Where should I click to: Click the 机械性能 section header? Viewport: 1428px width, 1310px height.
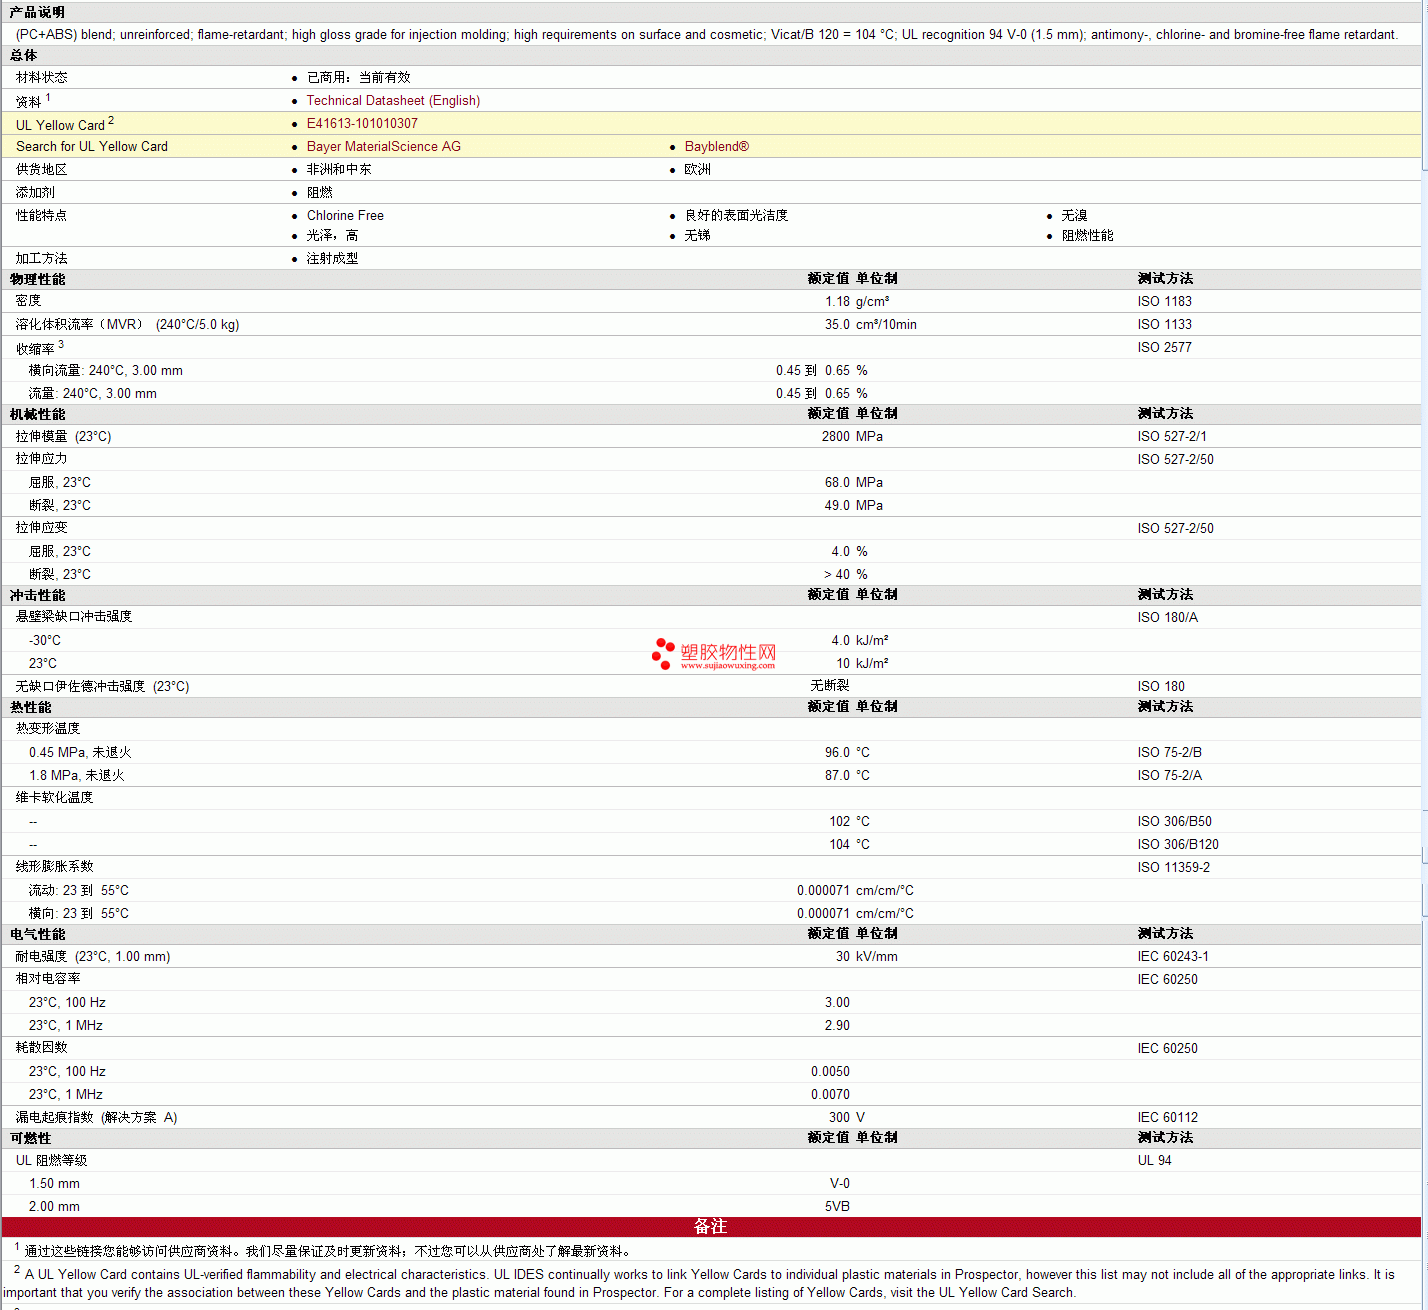coord(37,415)
